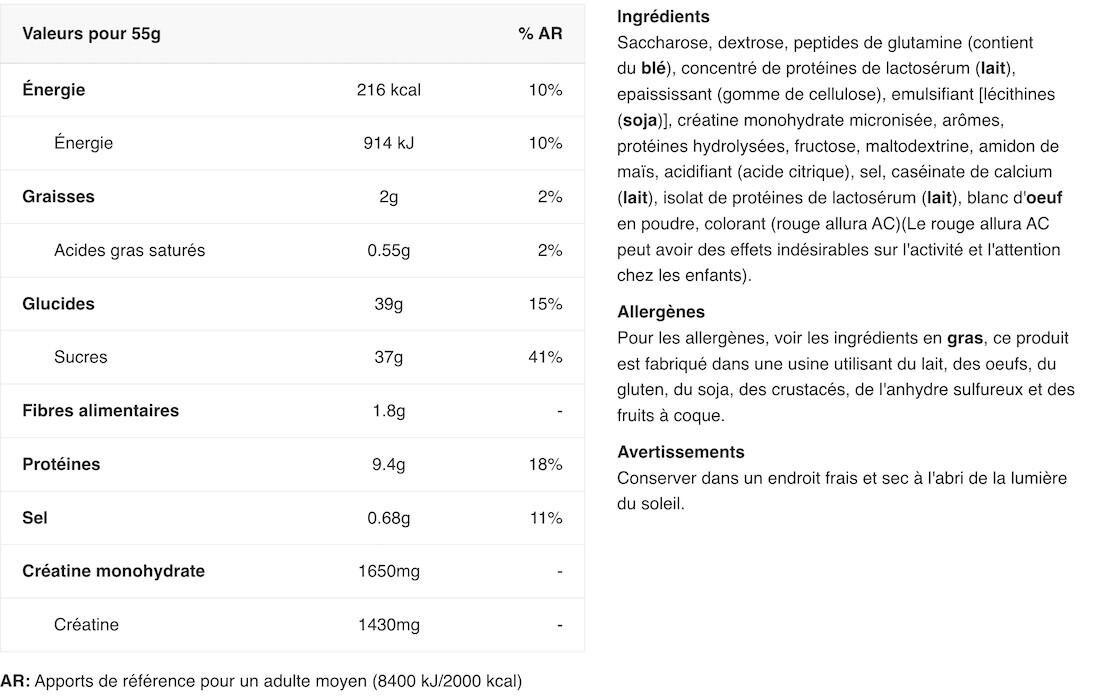Click the 41% value for sugars
This screenshot has height=700, width=1095.
[x=545, y=357]
